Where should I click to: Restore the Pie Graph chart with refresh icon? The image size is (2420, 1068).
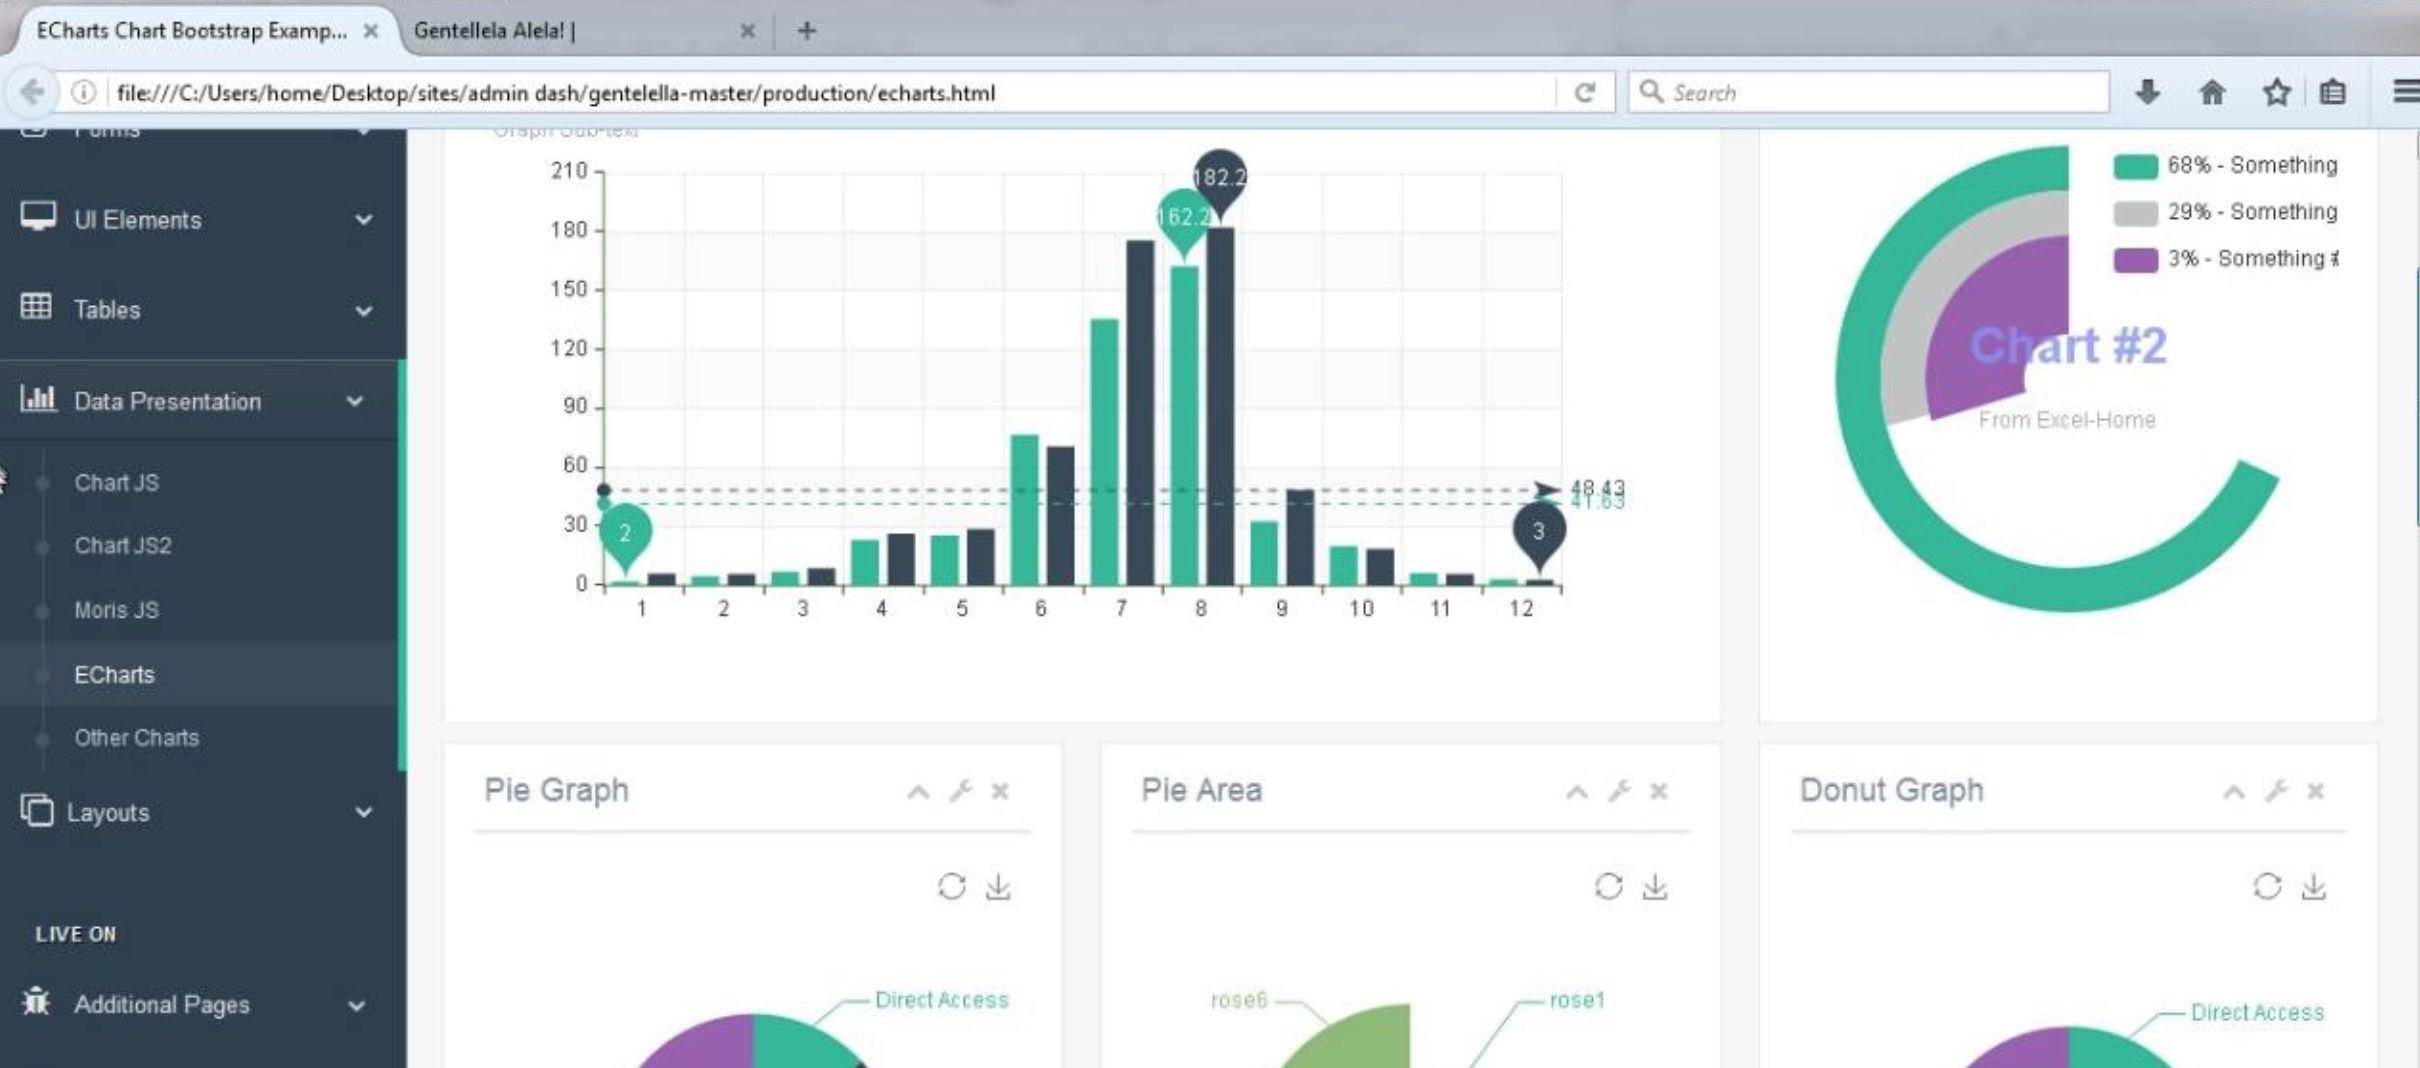951,886
